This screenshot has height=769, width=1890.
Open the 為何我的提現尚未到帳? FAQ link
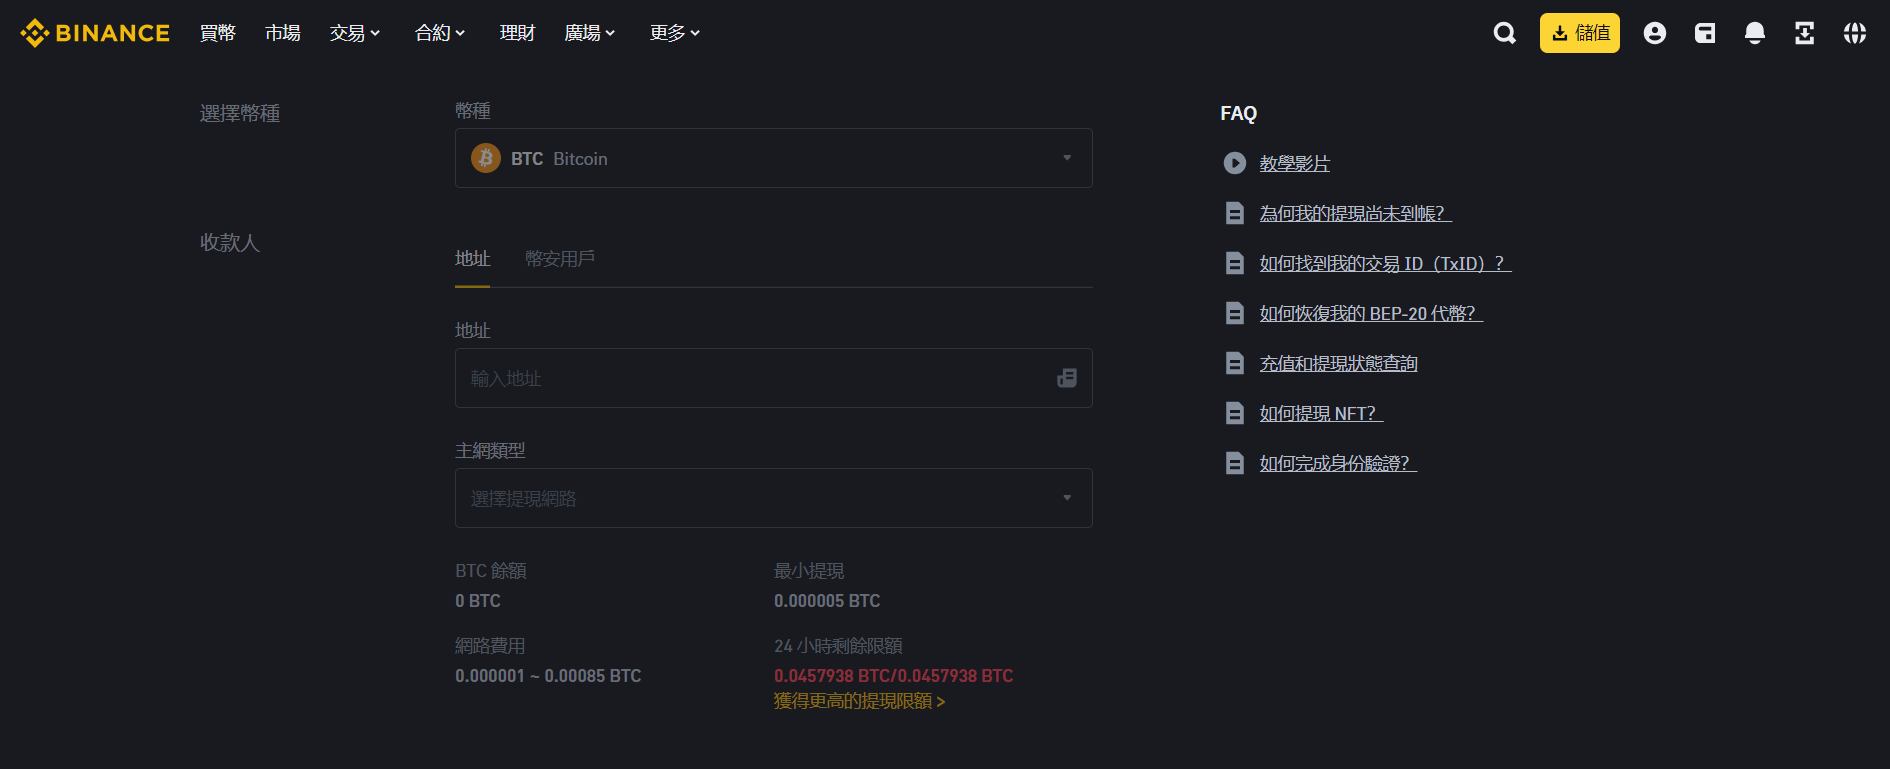pyautogui.click(x=1354, y=213)
